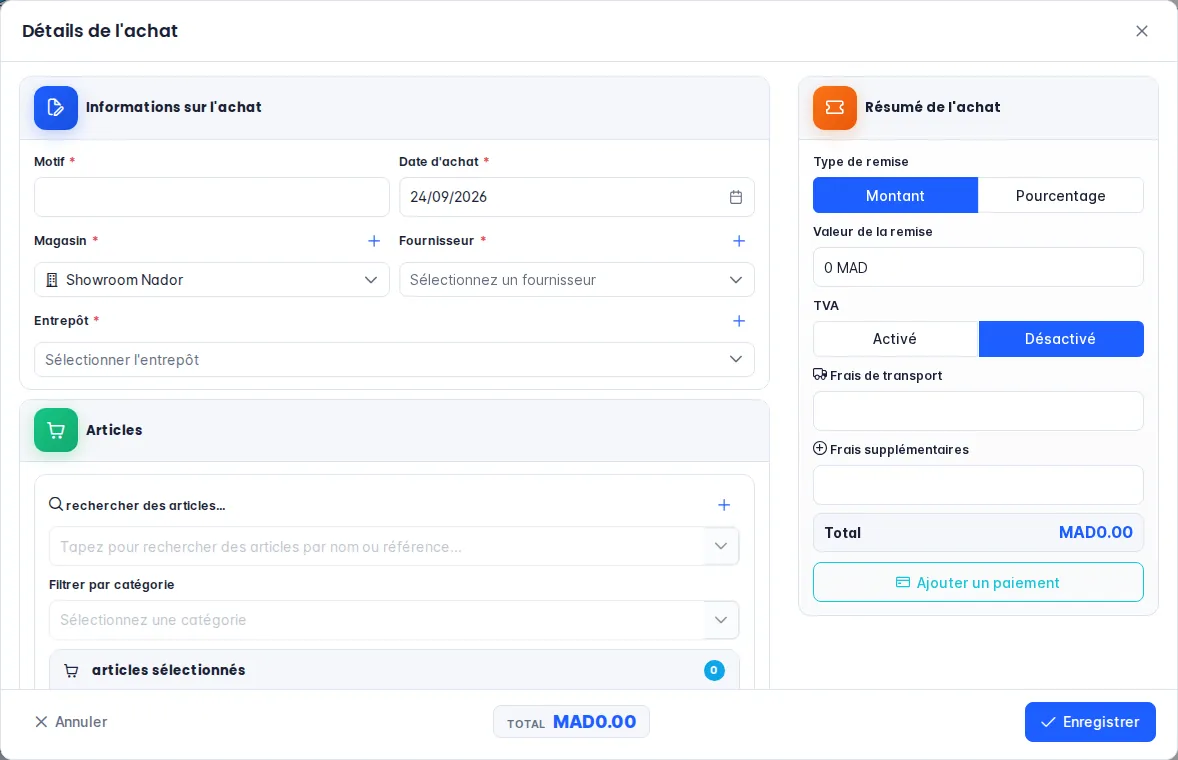
Task: Click the cart icon beside articles sélectionnés
Action: 71,671
